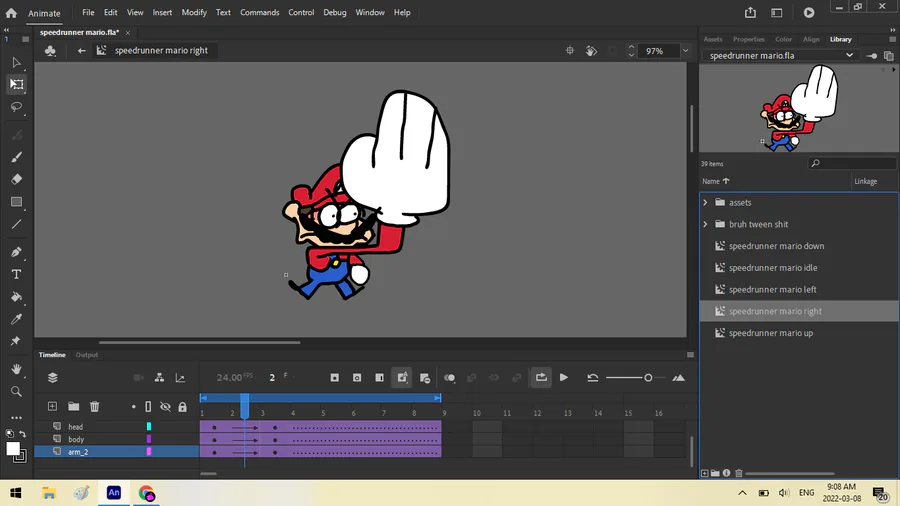900x506 pixels.
Task: Switch to the Output tab
Action: pos(87,355)
